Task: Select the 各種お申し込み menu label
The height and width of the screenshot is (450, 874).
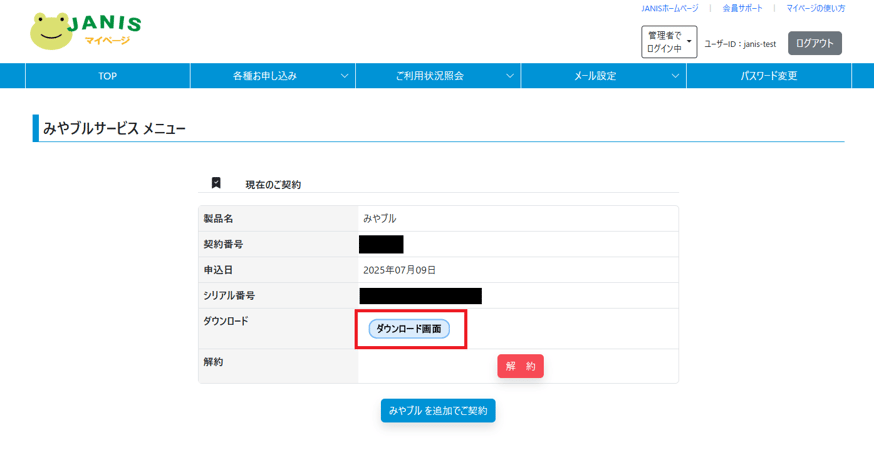Action: pyautogui.click(x=265, y=76)
